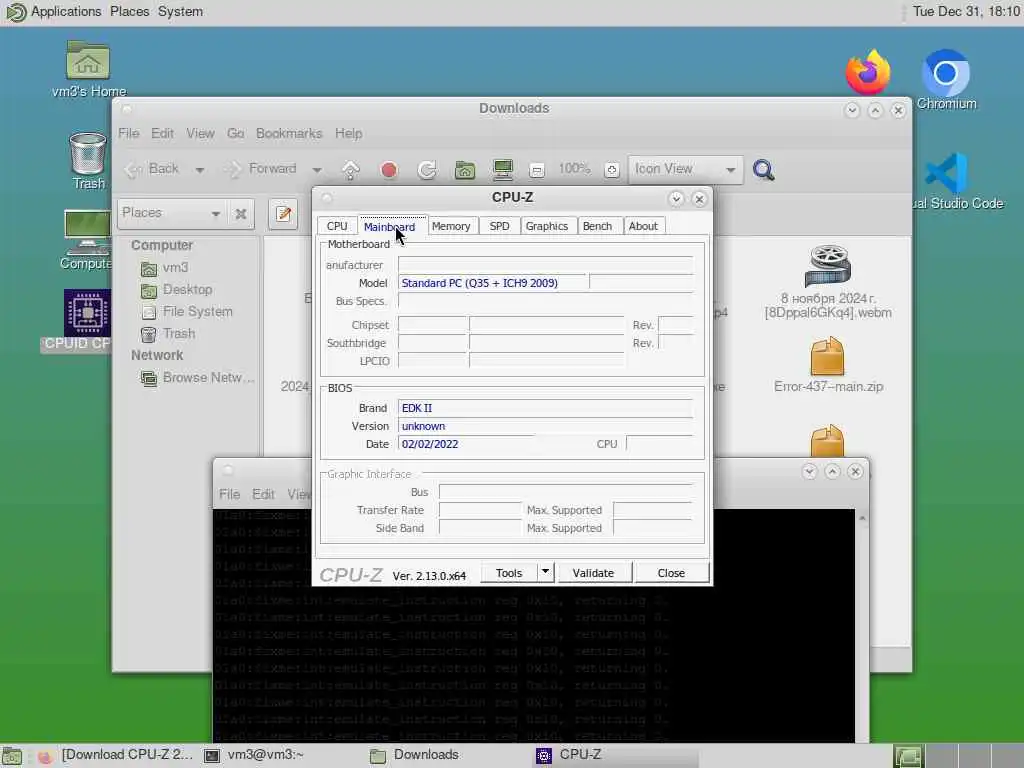Expand the Forward history dropdown arrow
The width and height of the screenshot is (1024, 768).
[x=317, y=170]
